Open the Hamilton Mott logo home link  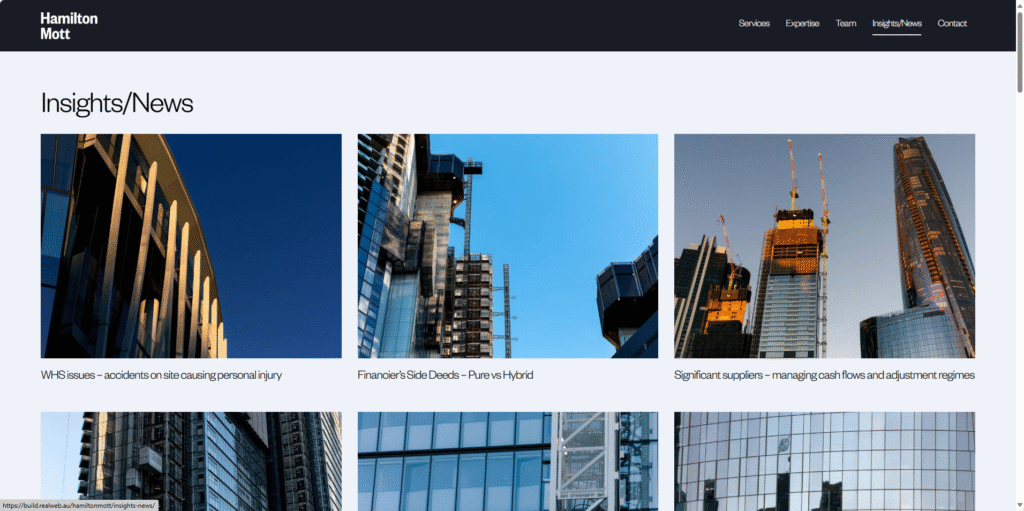[x=69, y=25]
